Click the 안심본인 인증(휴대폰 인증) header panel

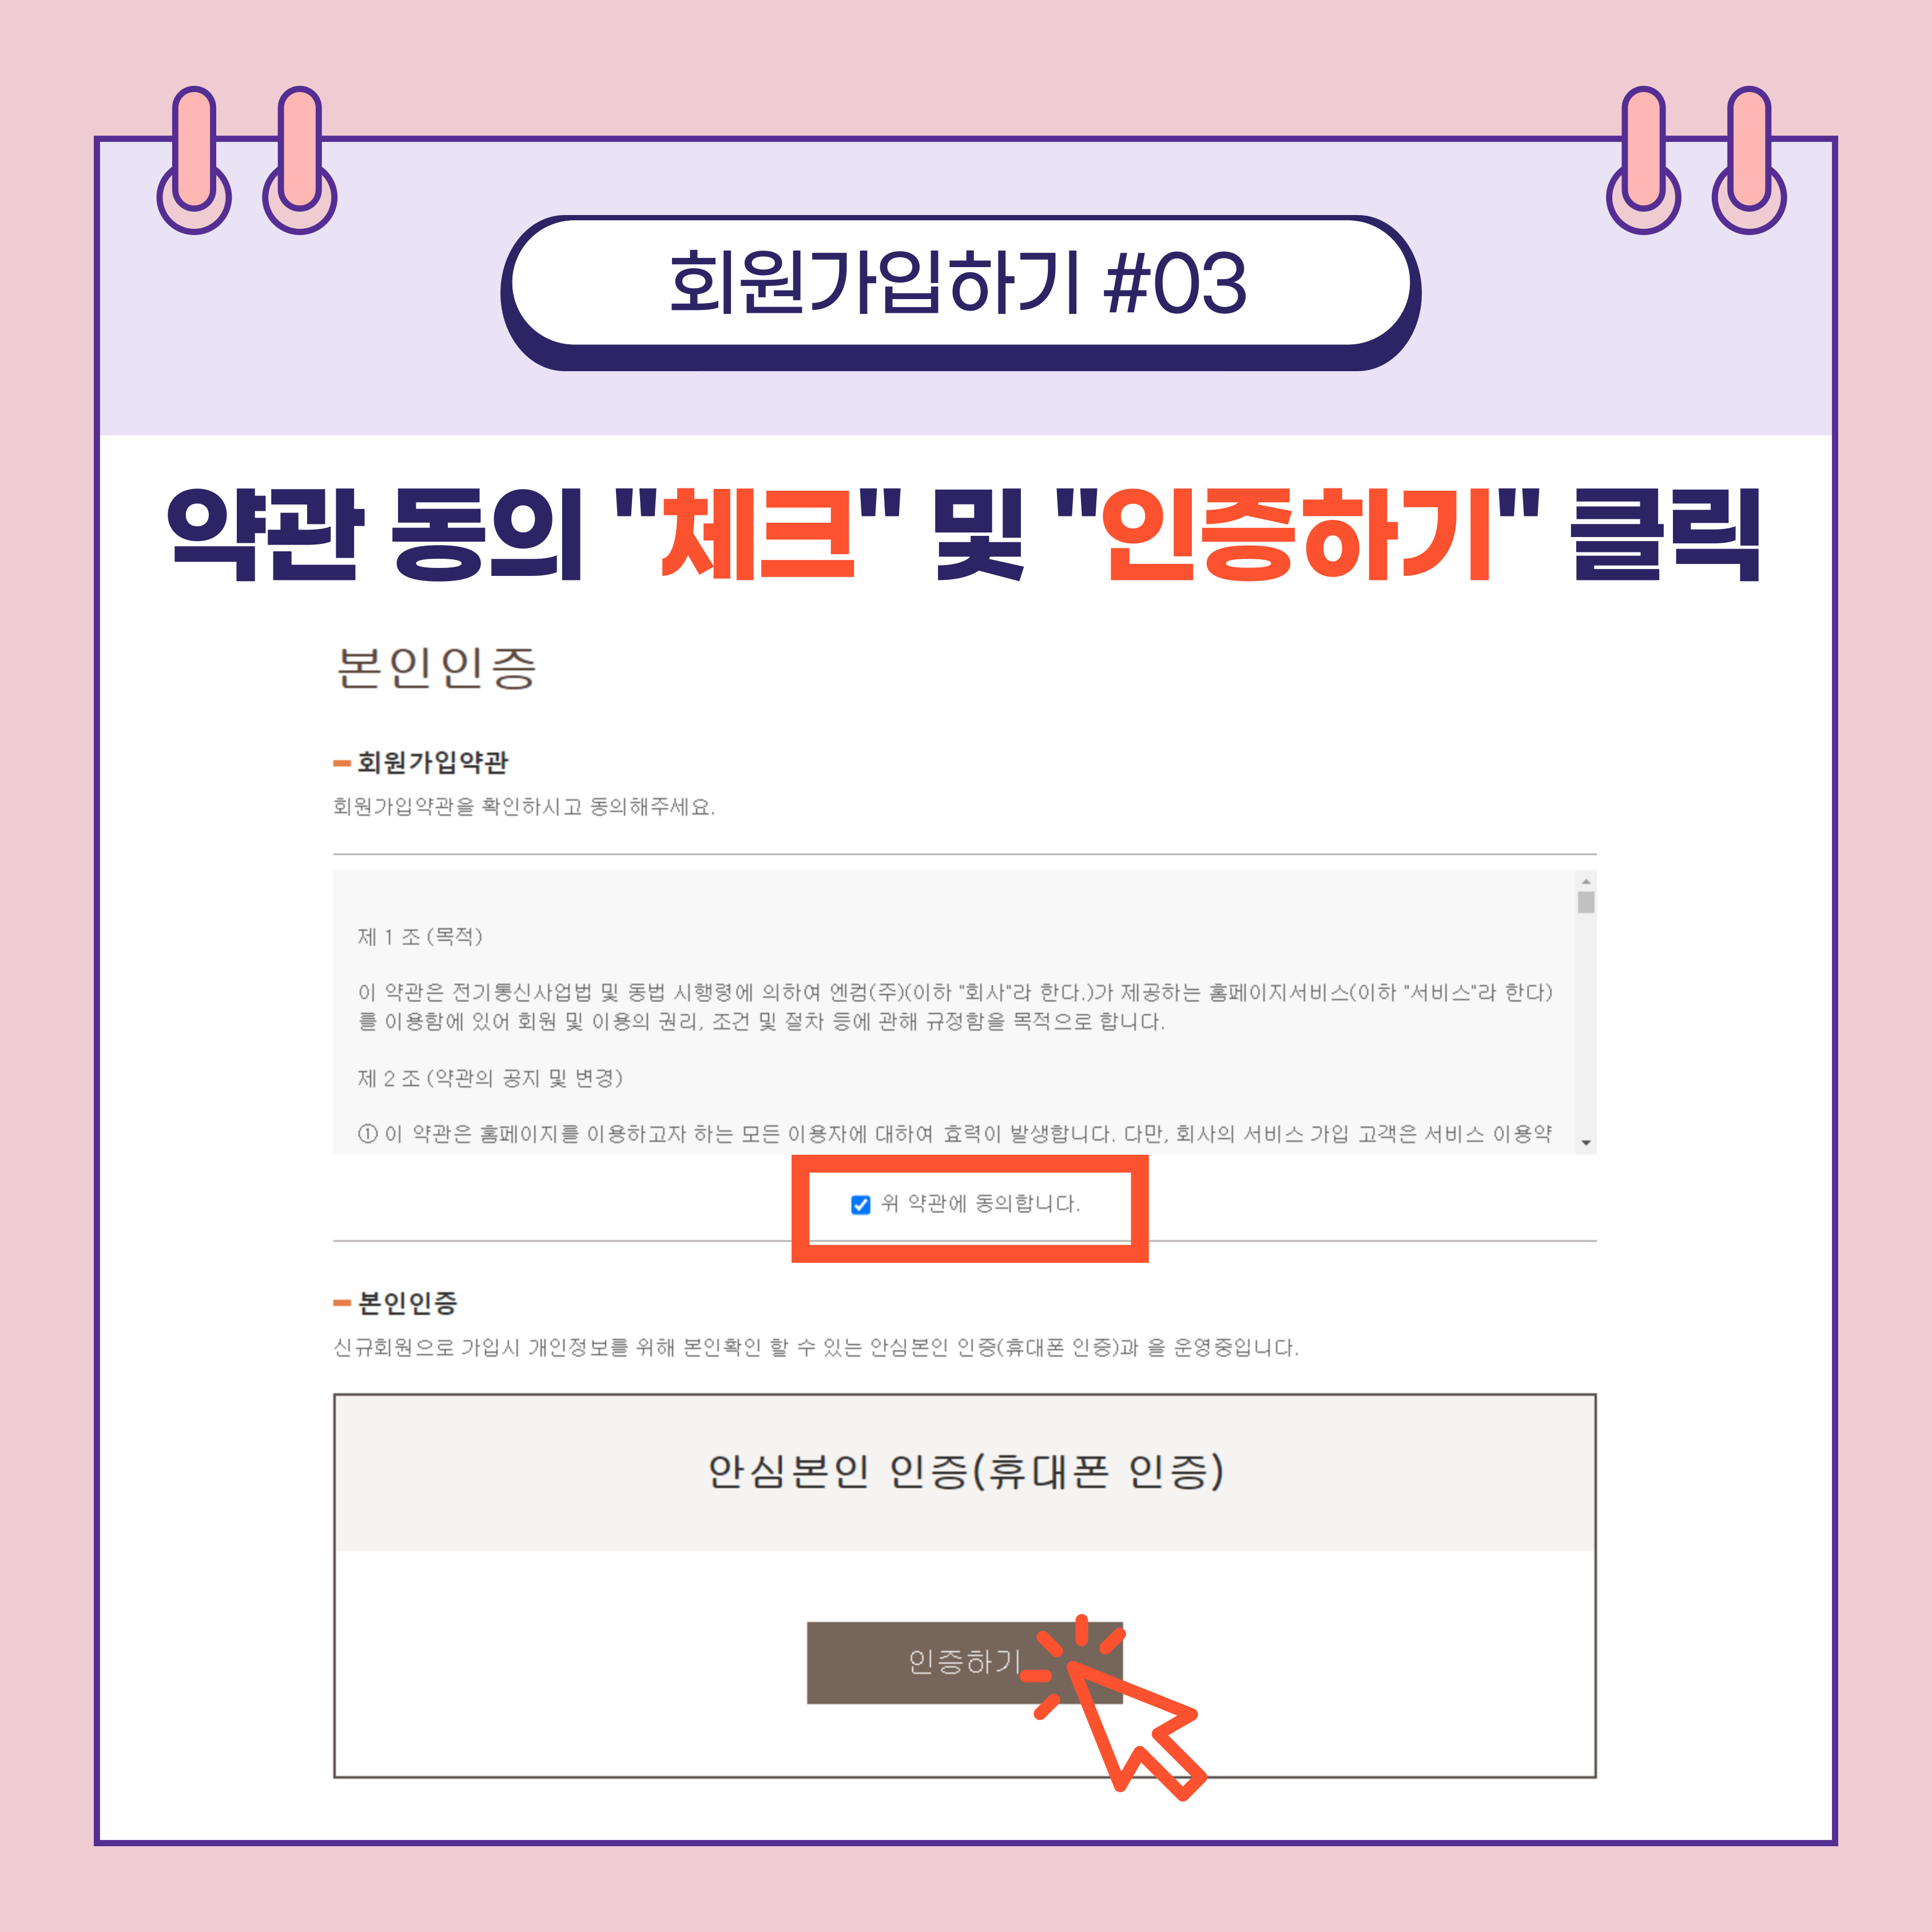(965, 1472)
